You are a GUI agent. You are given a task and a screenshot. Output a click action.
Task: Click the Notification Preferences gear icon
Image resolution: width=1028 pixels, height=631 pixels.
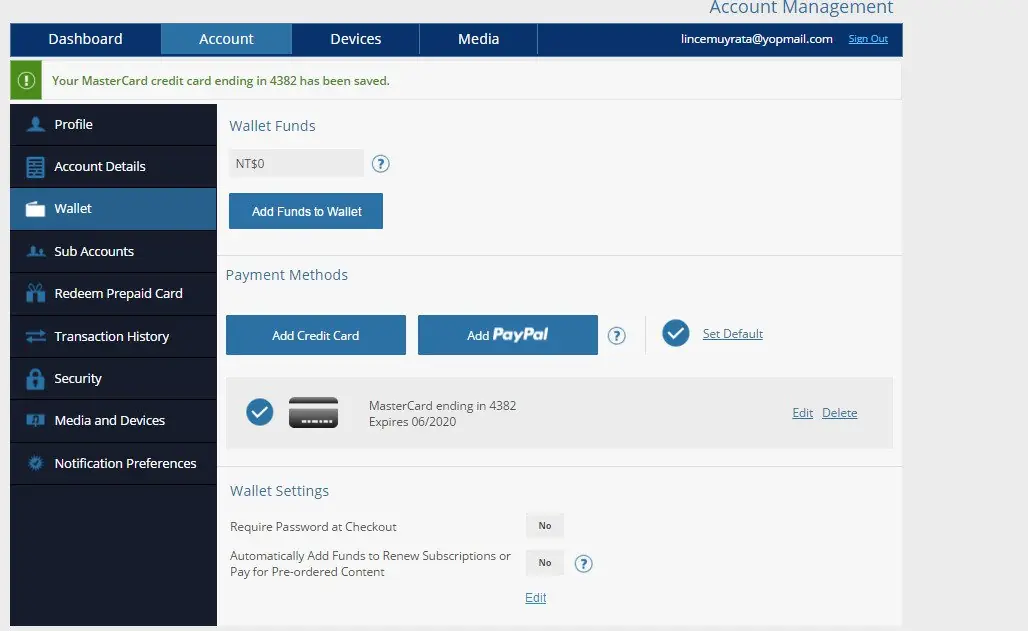[35, 463]
